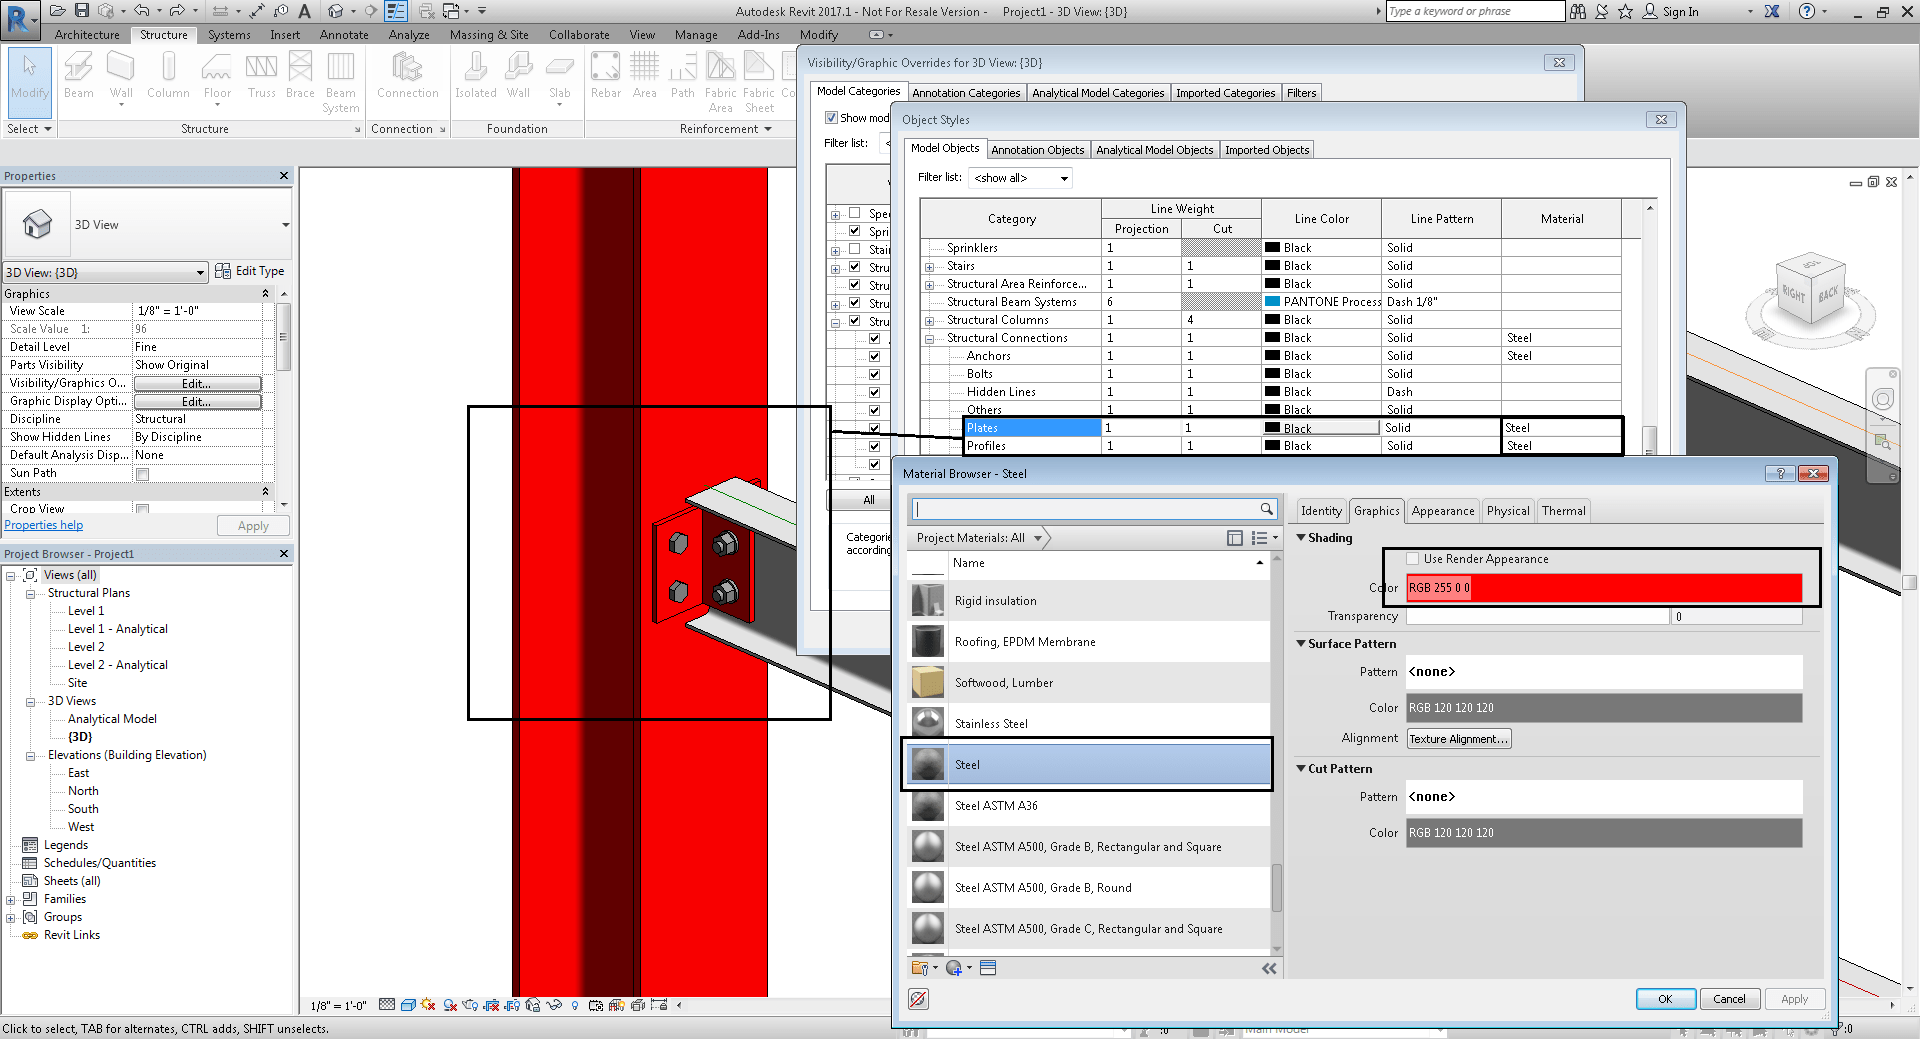Click Edit button for Graphic Display Options
The width and height of the screenshot is (1920, 1039).
click(197, 402)
